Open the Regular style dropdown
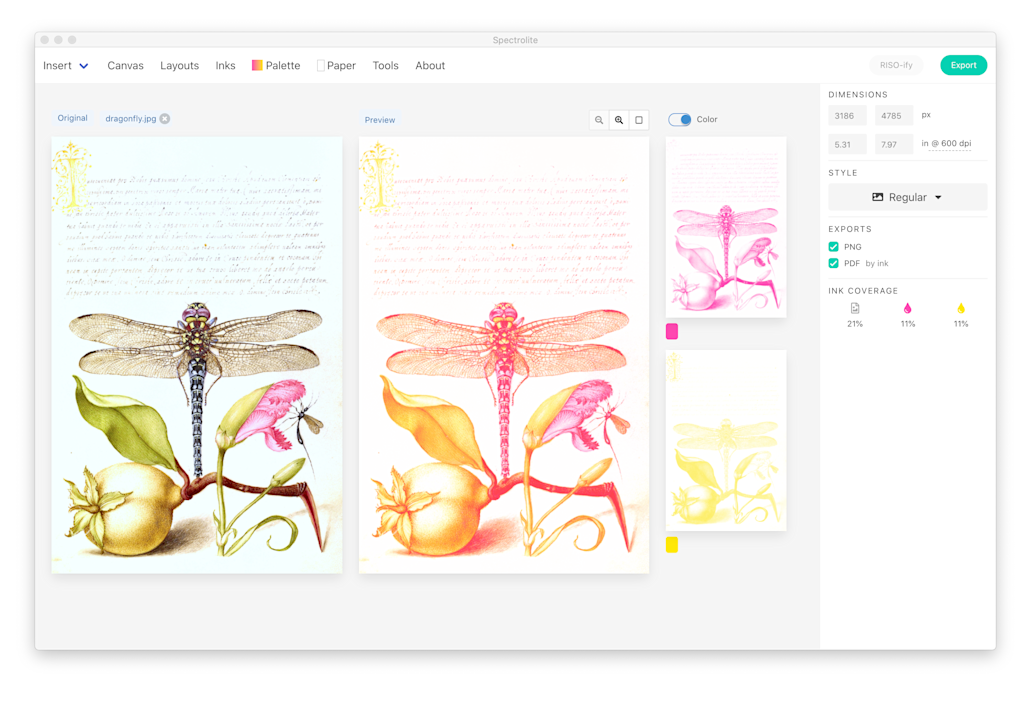This screenshot has height=706, width=1024. 908,197
